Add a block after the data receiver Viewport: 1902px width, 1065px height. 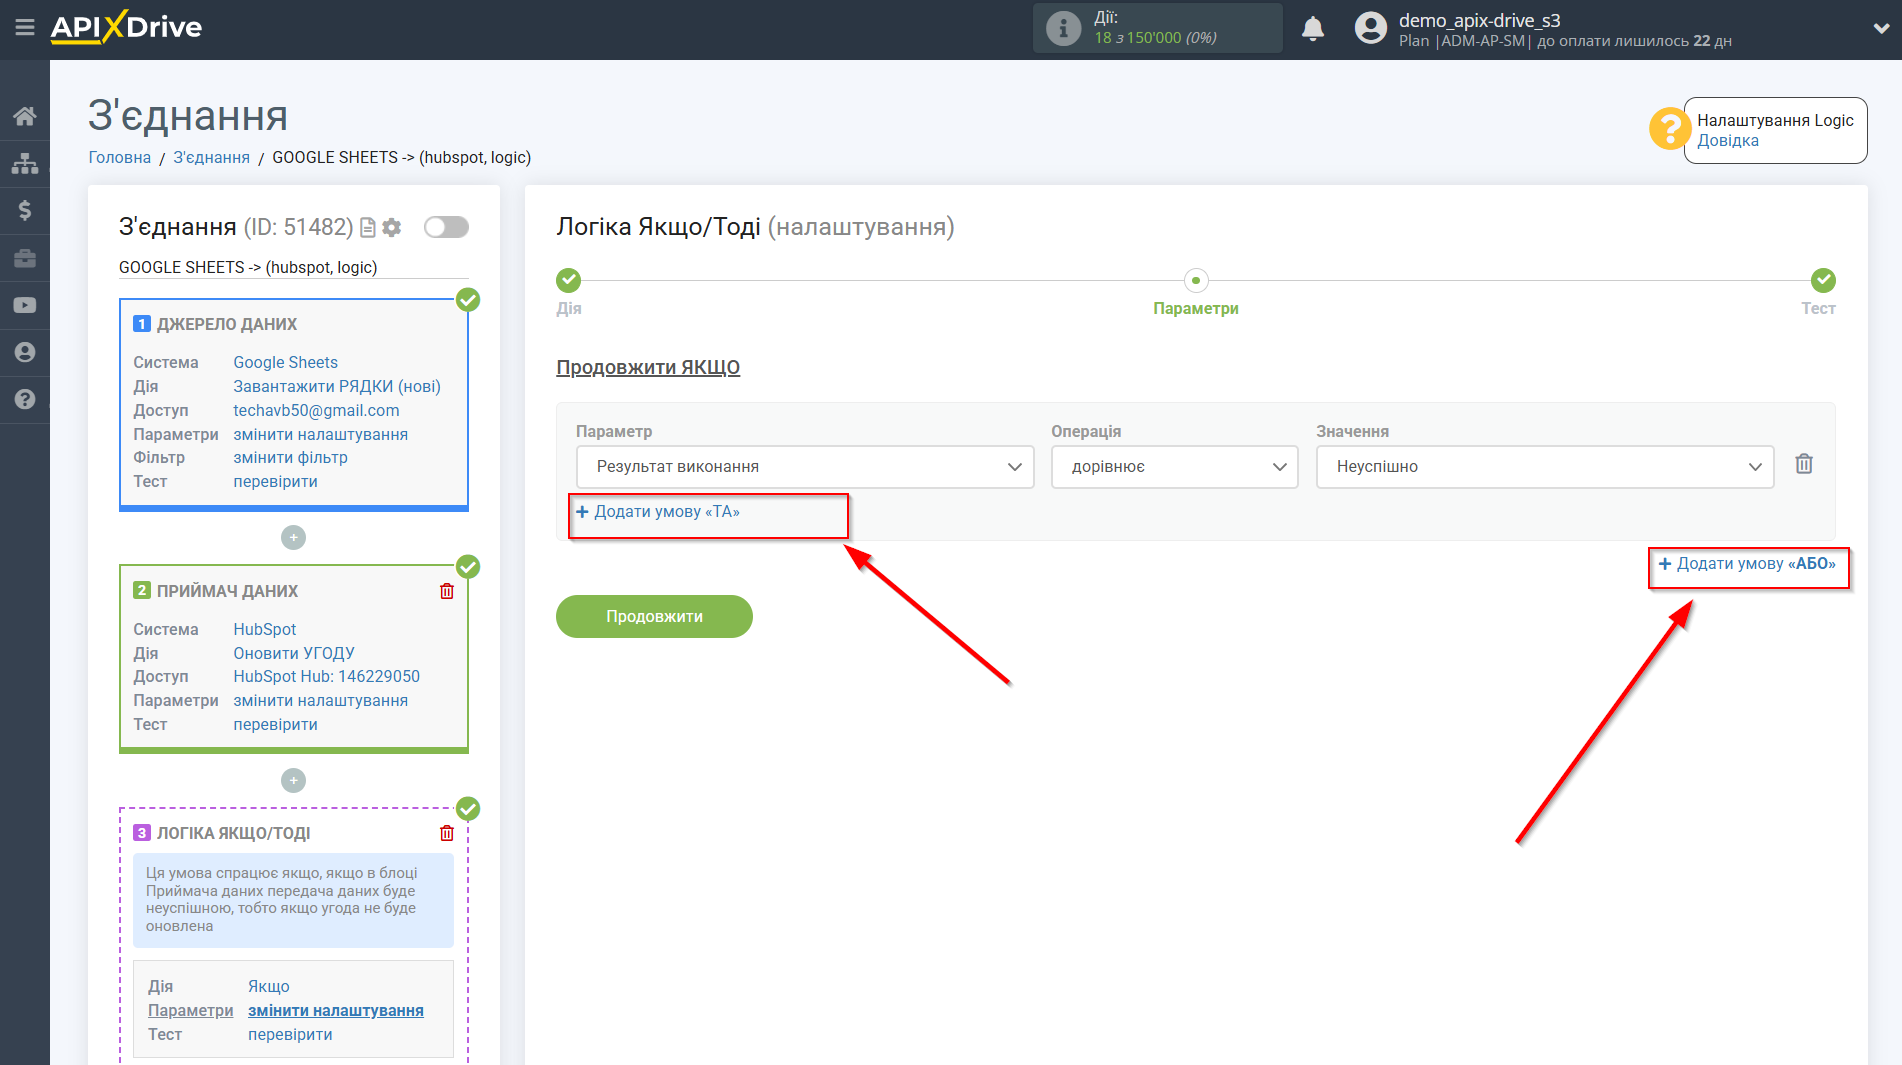coord(293,780)
